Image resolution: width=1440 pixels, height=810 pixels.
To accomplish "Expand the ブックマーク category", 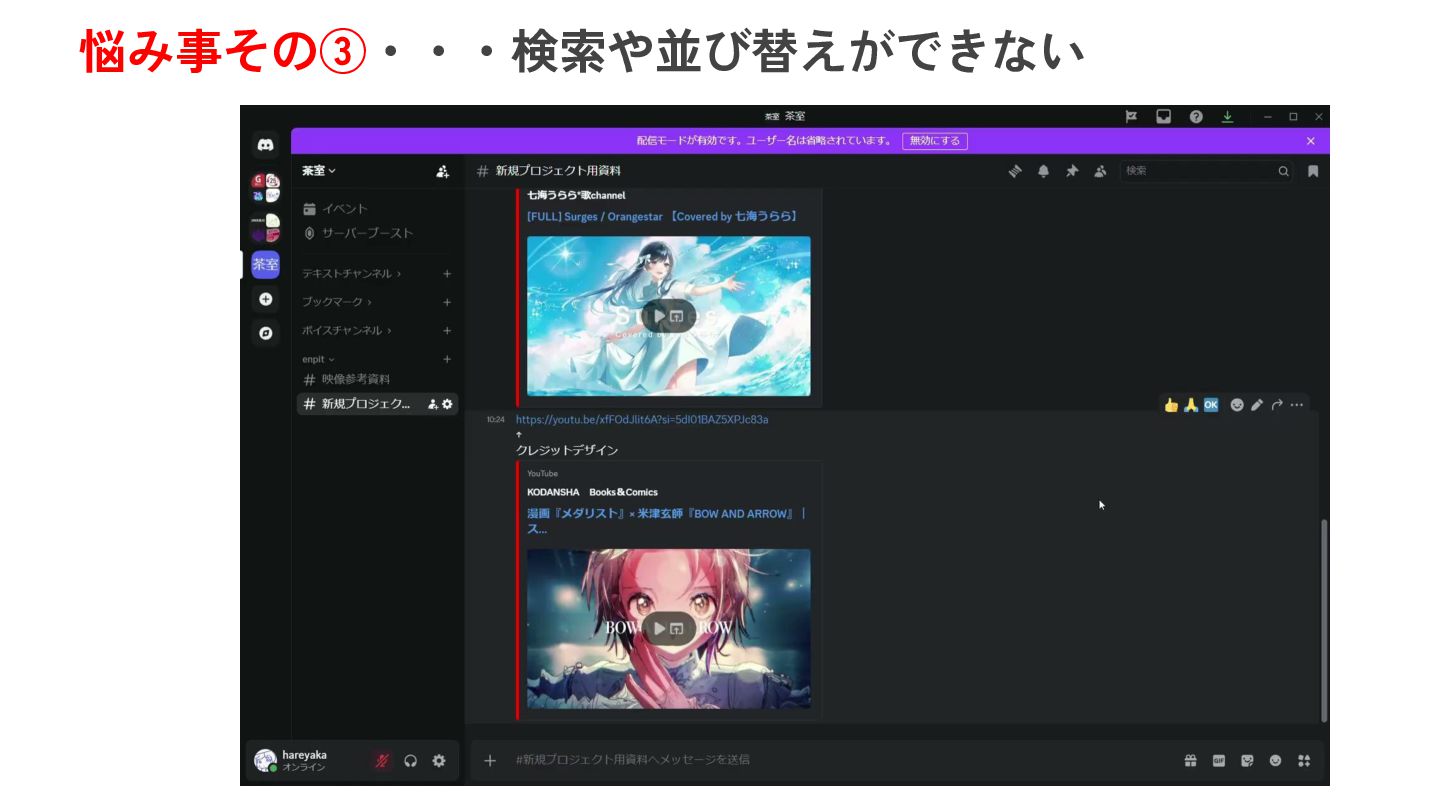I will 336,301.
